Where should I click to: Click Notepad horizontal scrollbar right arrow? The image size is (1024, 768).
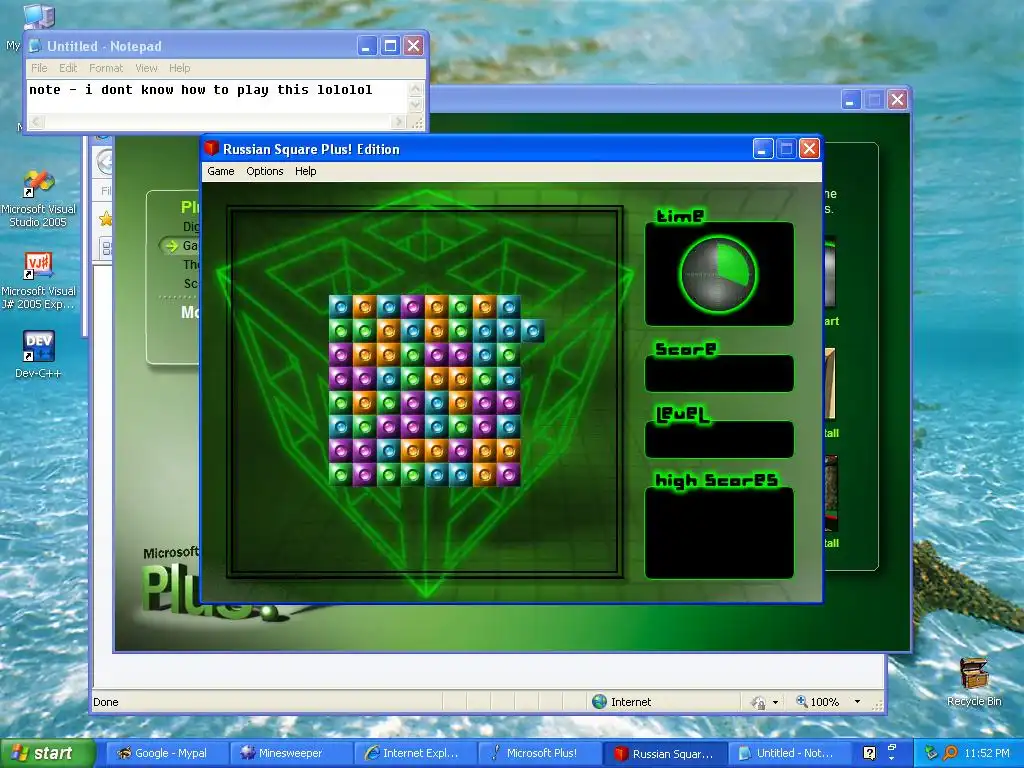pyautogui.click(x=398, y=121)
